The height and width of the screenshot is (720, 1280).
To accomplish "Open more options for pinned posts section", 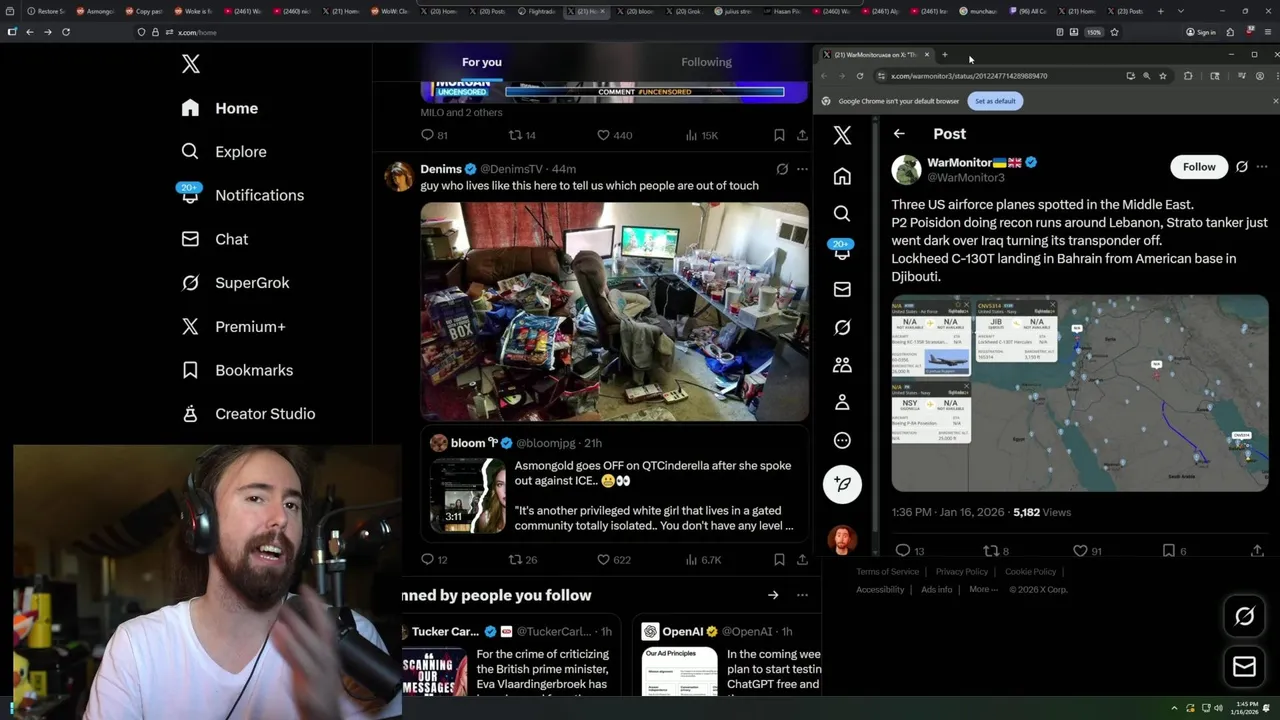I will [802, 595].
